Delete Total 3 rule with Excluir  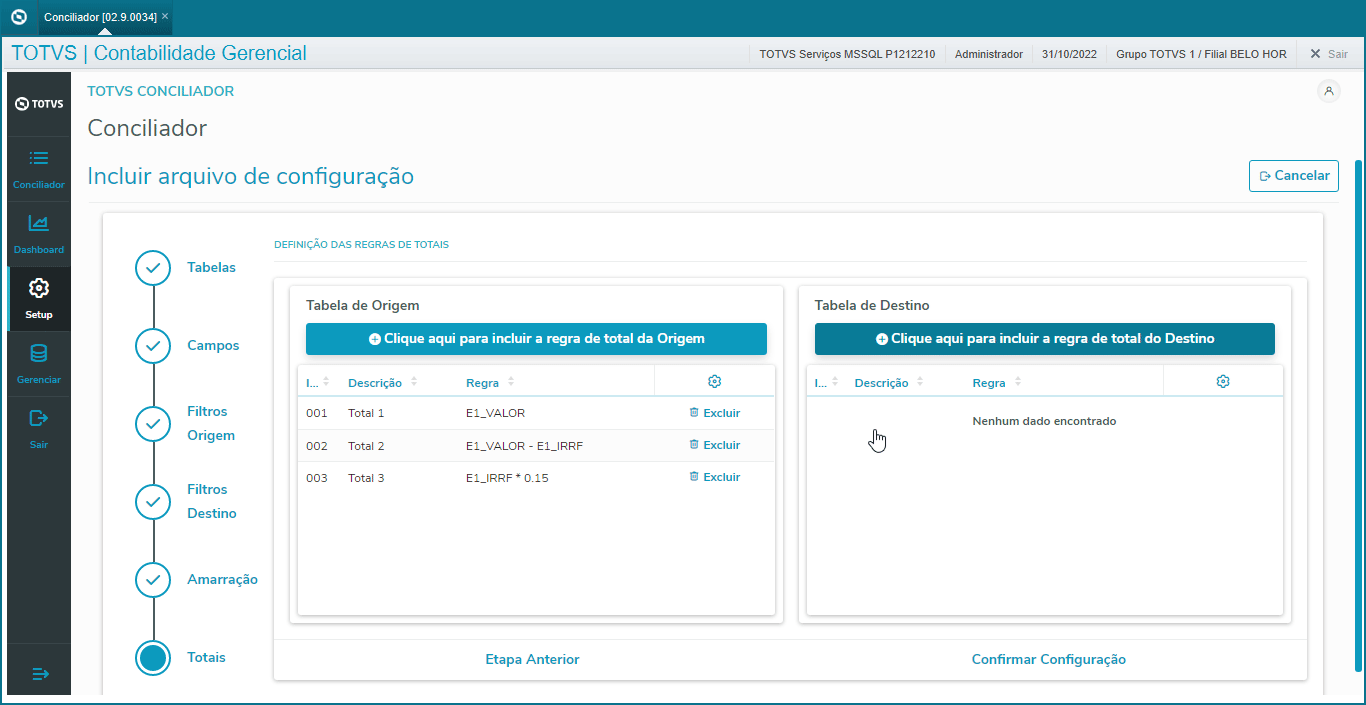coord(714,477)
